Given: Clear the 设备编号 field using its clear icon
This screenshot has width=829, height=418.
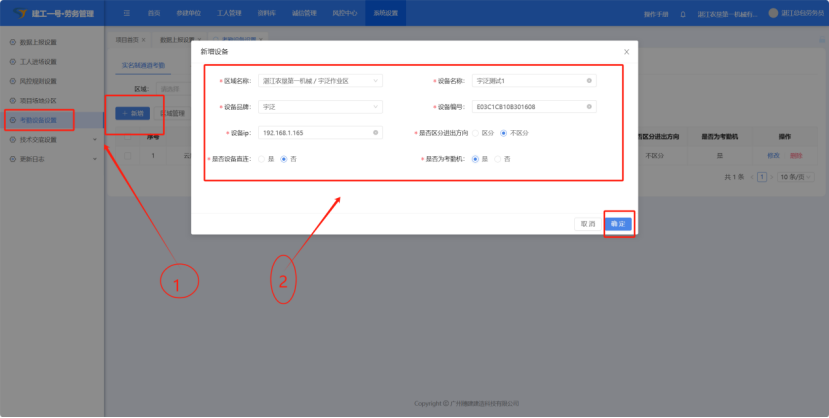Looking at the screenshot, I should coord(589,106).
